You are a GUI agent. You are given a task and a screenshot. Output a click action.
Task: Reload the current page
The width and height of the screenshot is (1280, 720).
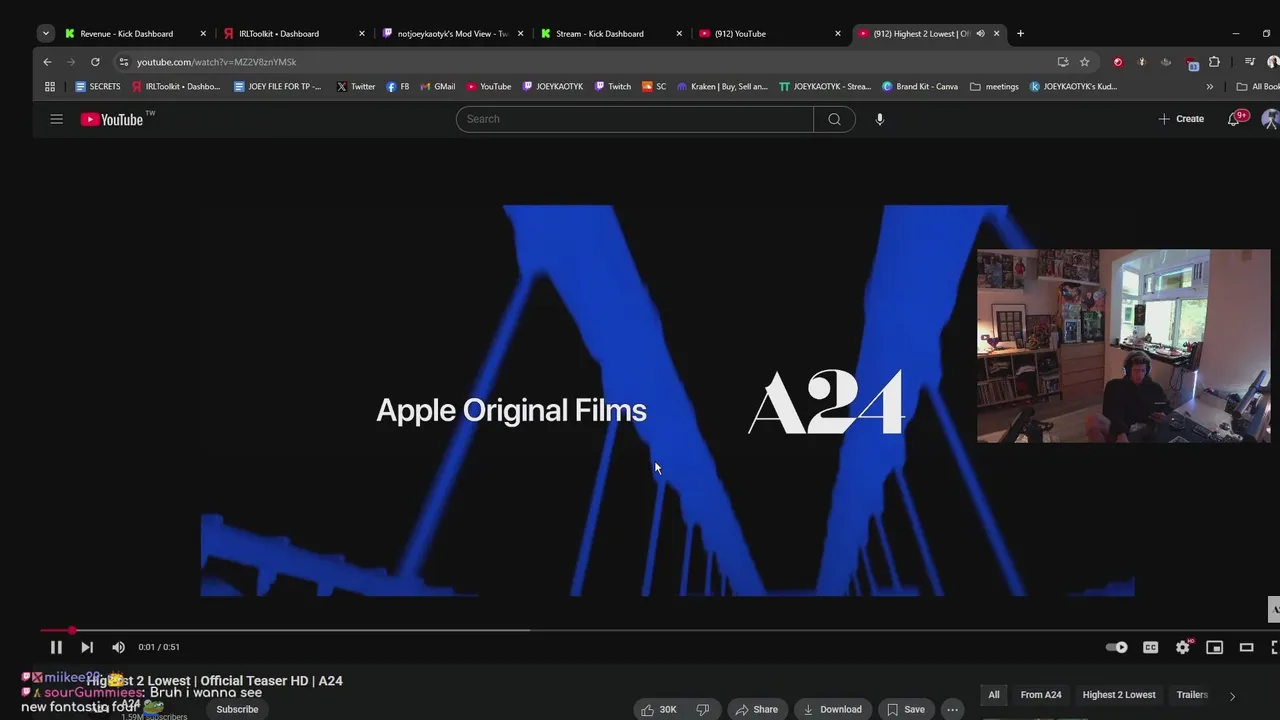click(95, 62)
